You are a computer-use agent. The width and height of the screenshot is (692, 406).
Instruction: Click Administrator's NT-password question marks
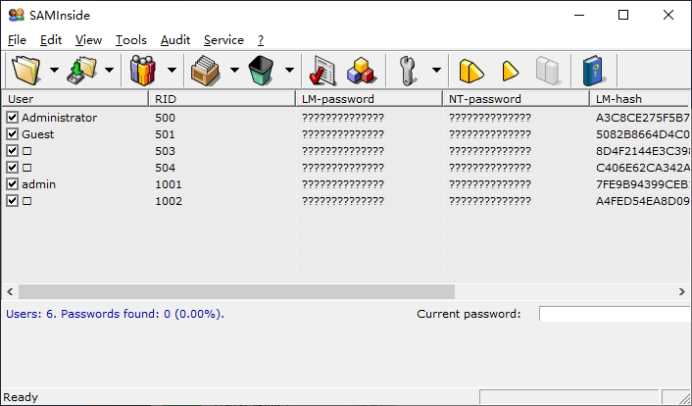490,117
